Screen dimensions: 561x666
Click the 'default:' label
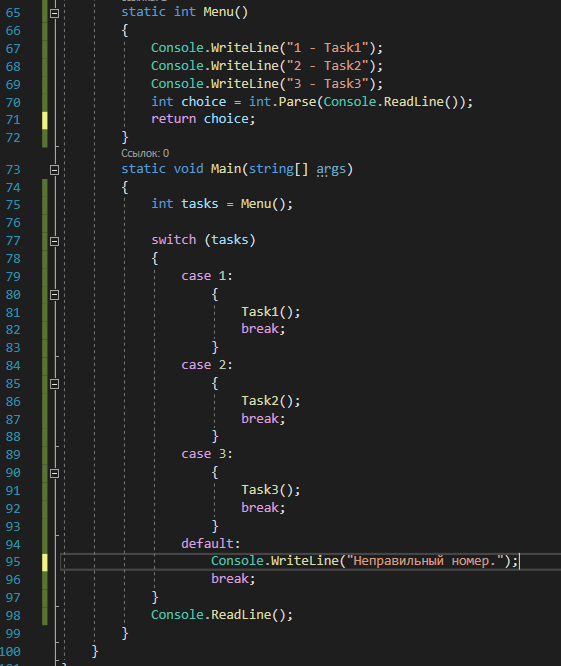[x=211, y=544]
